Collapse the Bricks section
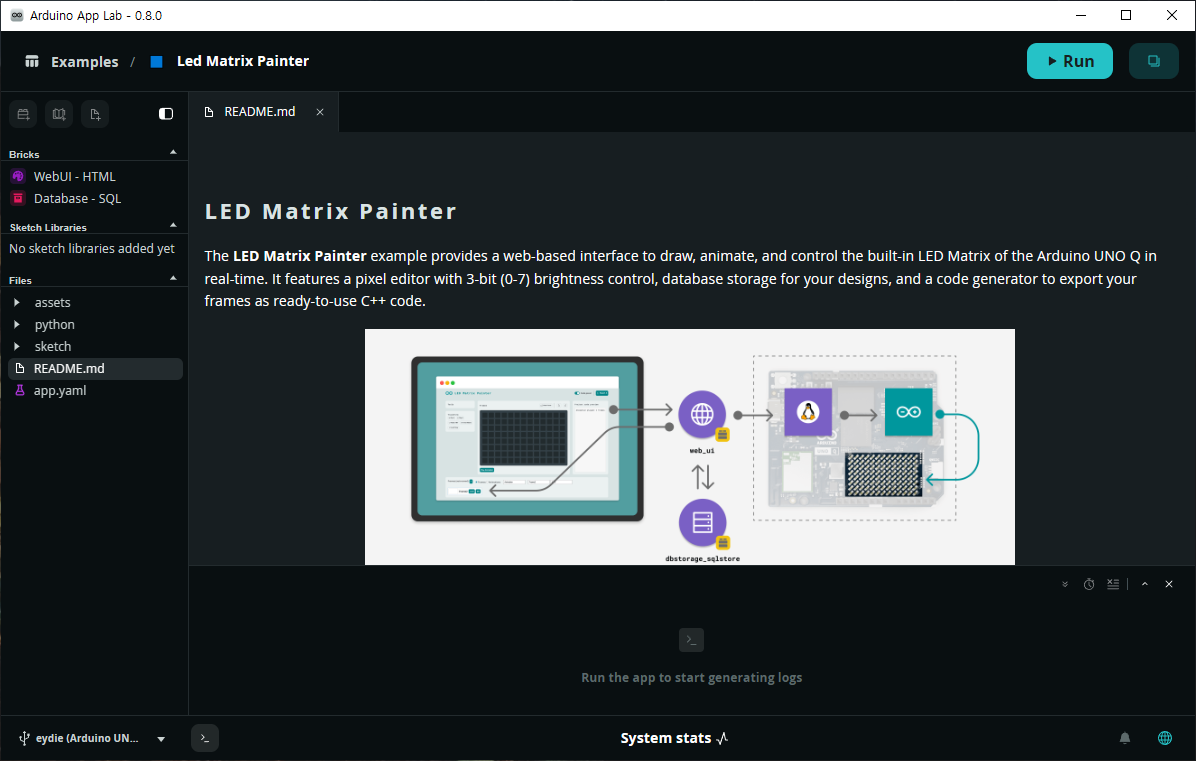This screenshot has width=1196, height=761. tap(173, 153)
